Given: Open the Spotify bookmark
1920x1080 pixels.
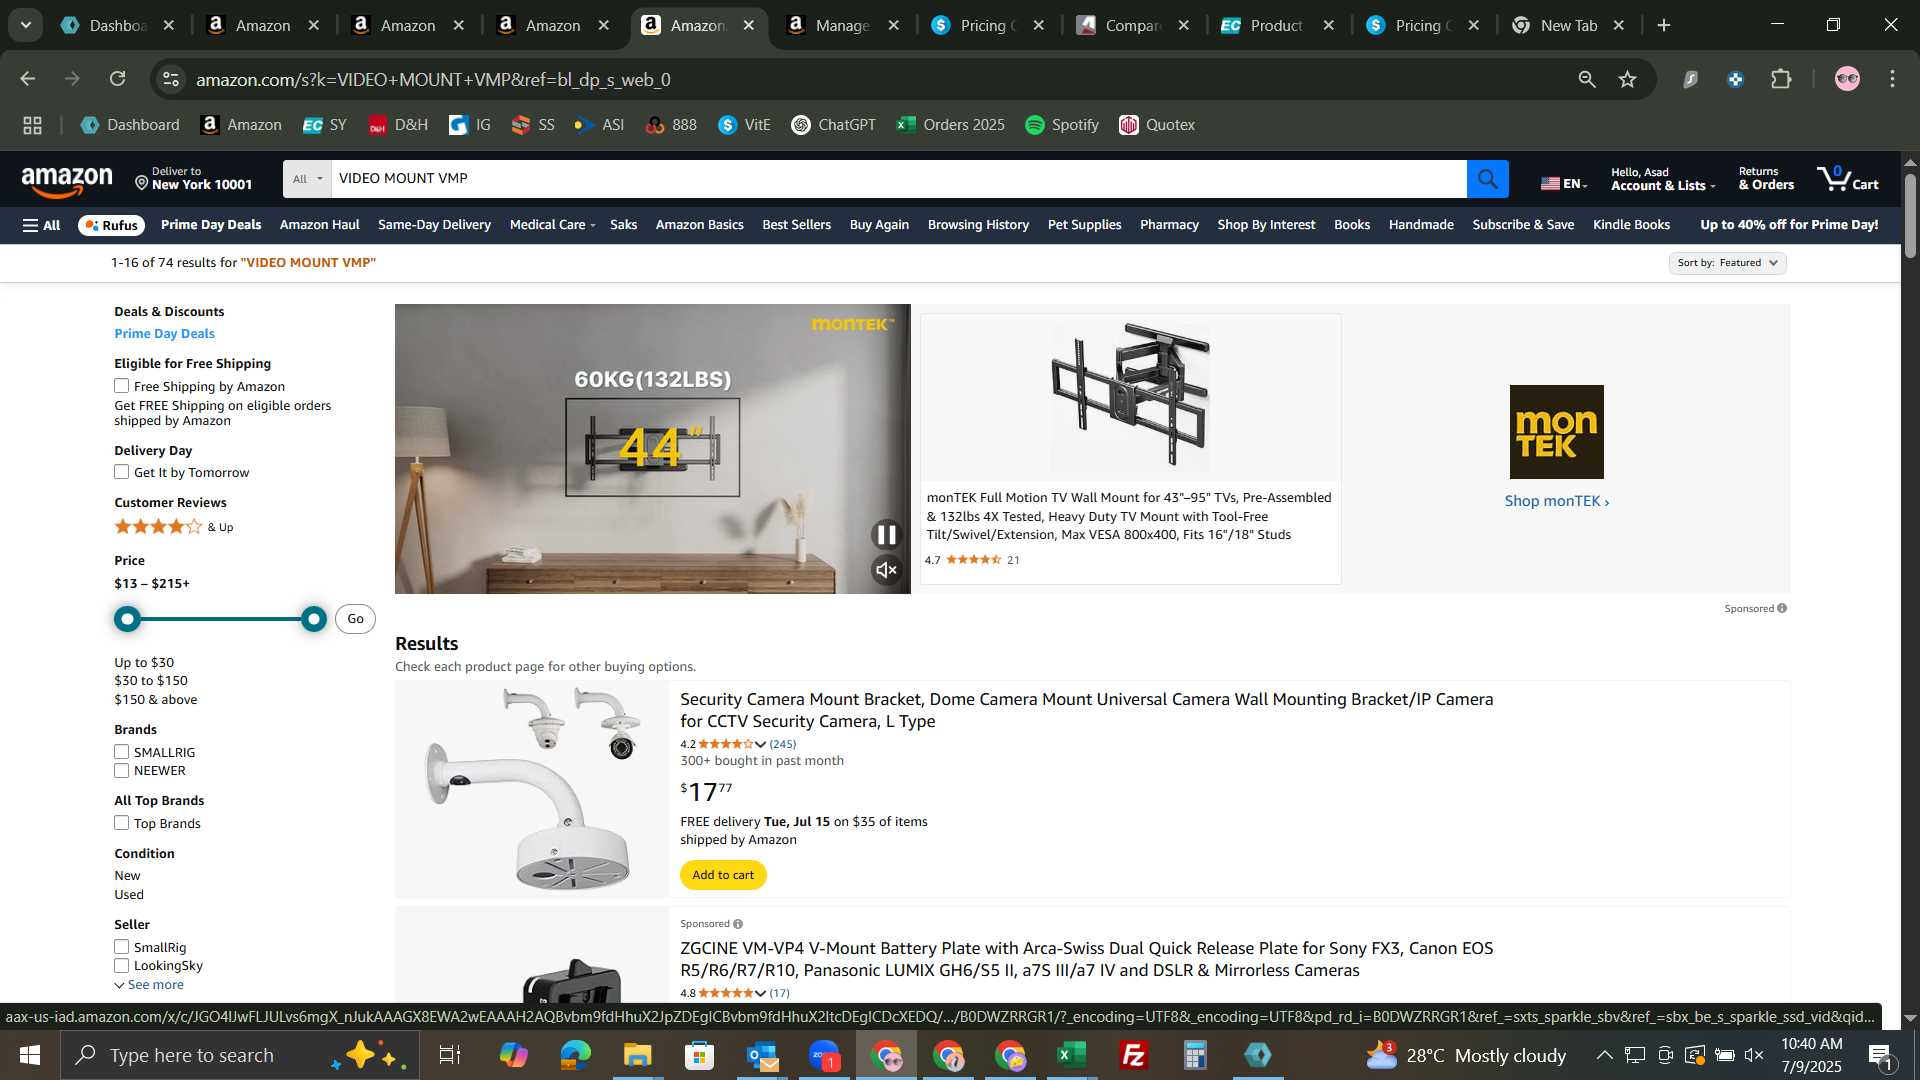Looking at the screenshot, I should click(x=1062, y=125).
